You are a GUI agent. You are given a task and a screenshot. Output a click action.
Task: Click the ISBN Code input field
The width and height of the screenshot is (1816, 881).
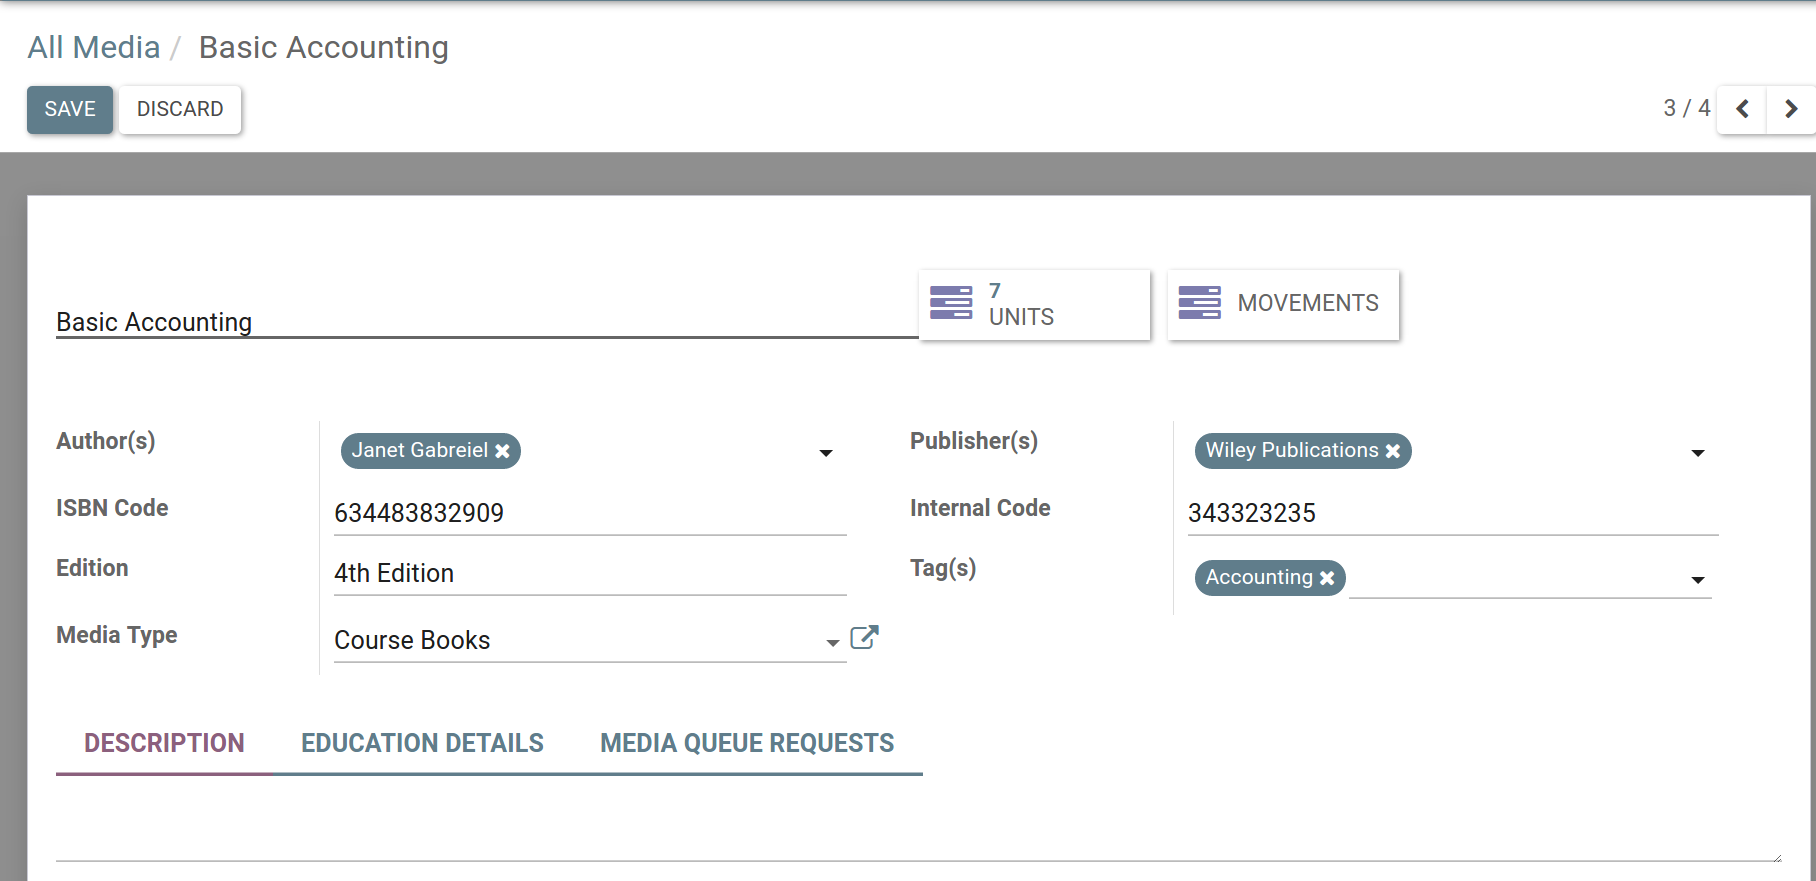pos(590,513)
